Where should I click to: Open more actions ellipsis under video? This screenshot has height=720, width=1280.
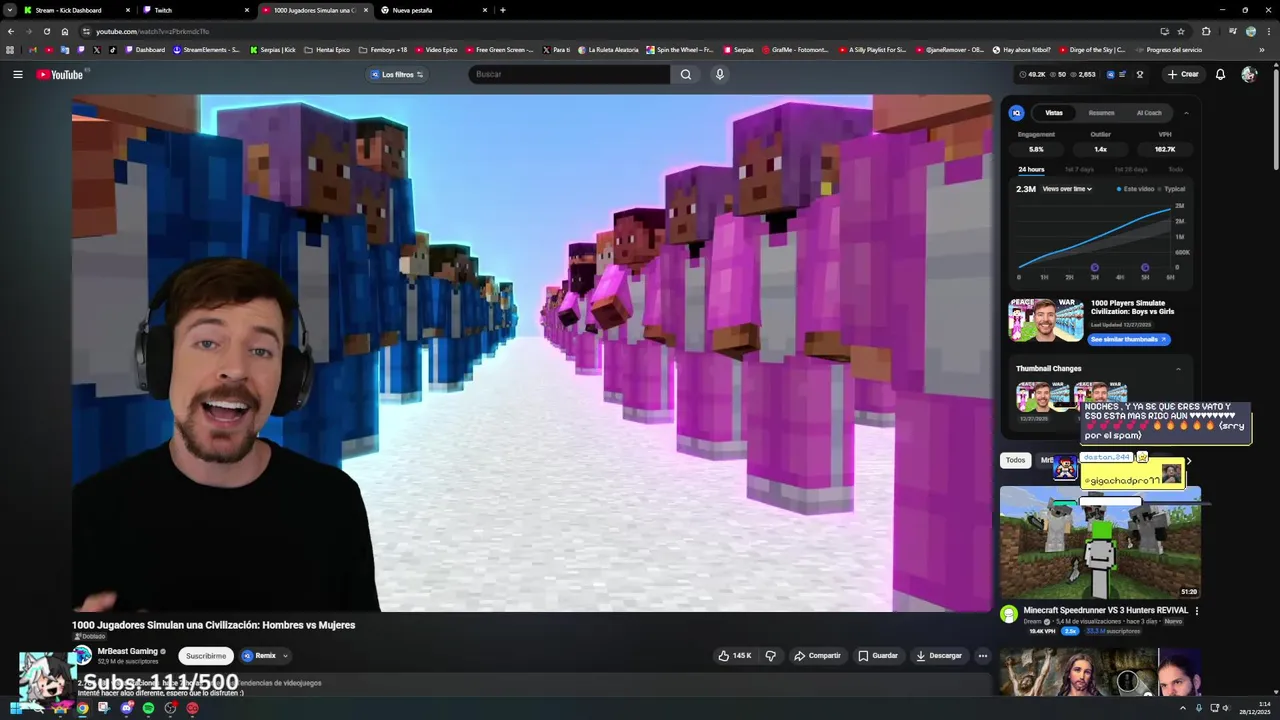982,656
